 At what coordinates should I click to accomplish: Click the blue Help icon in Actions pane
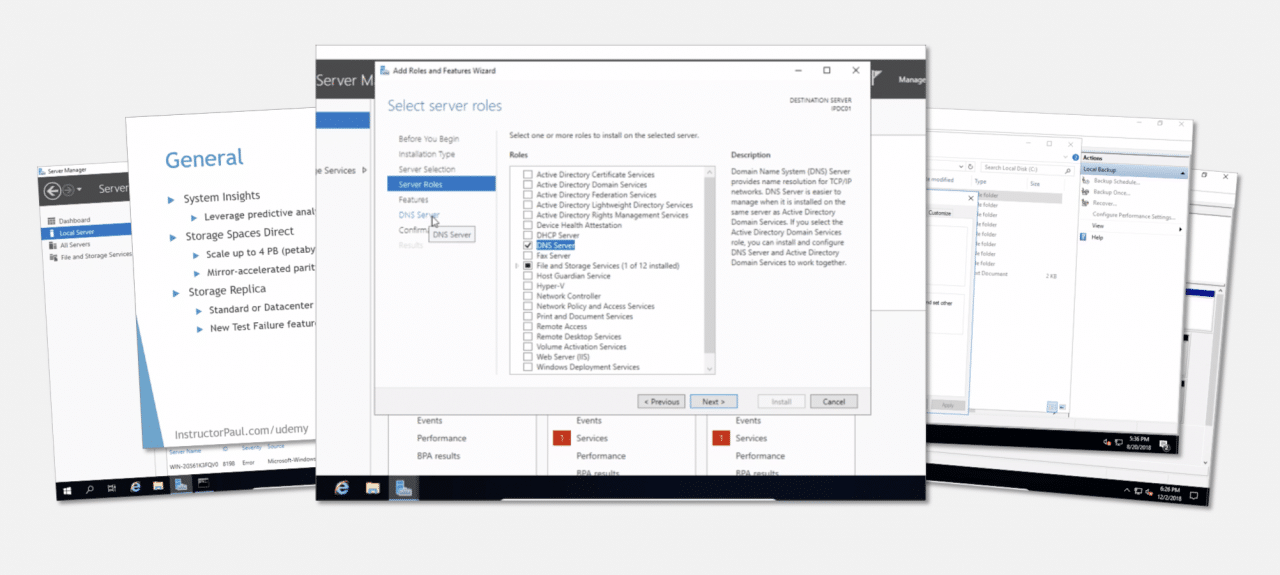pos(1083,237)
